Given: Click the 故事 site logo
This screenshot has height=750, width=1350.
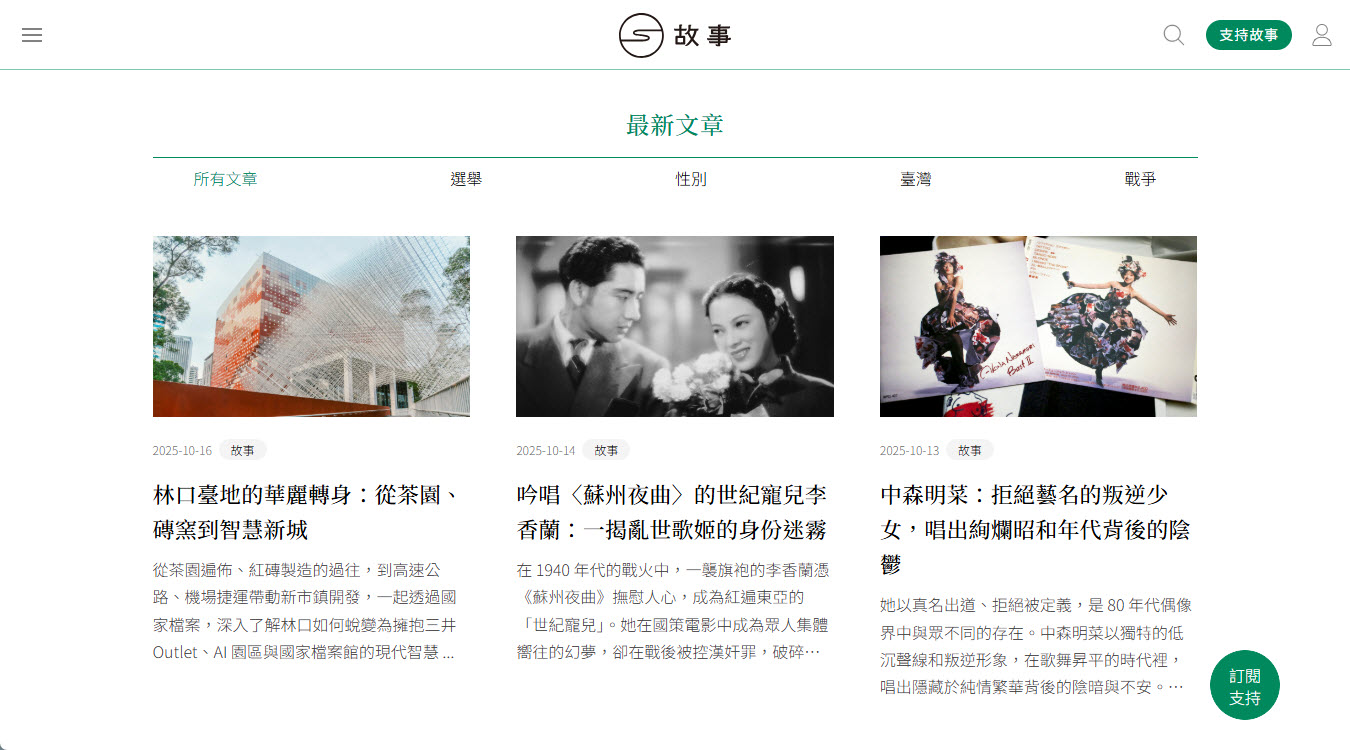Looking at the screenshot, I should click(675, 36).
